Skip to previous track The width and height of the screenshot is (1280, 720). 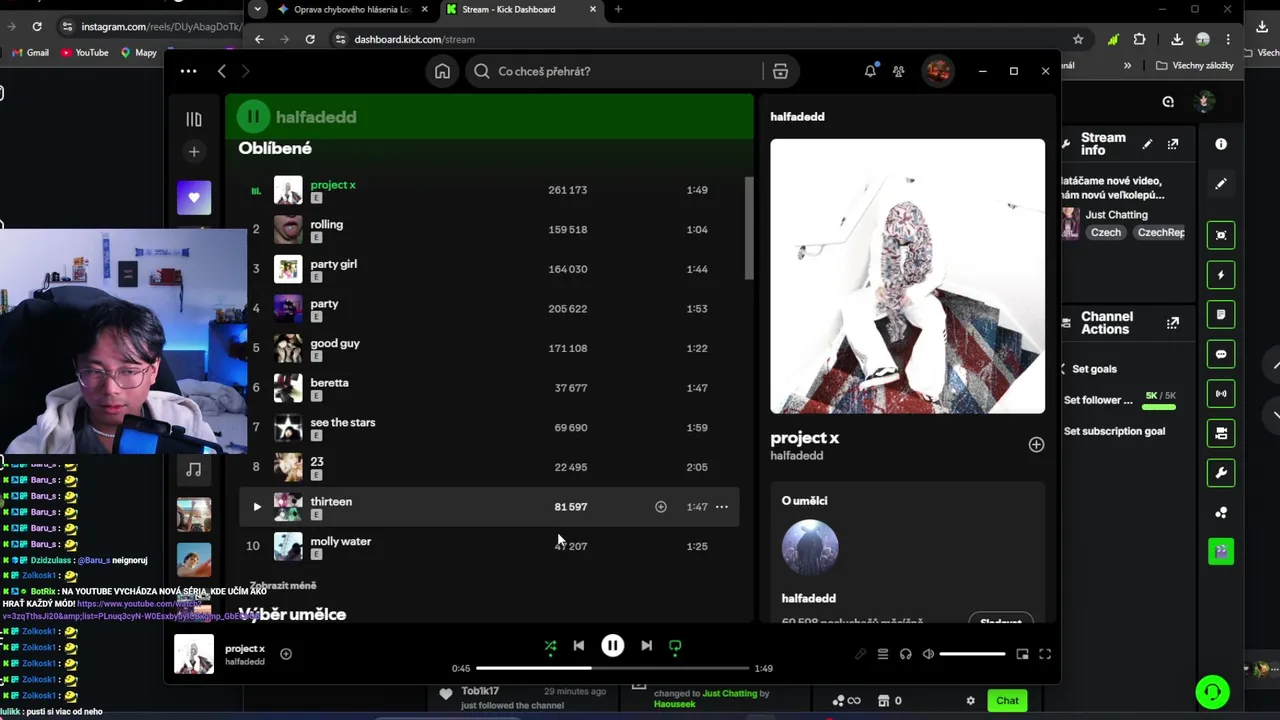(579, 646)
